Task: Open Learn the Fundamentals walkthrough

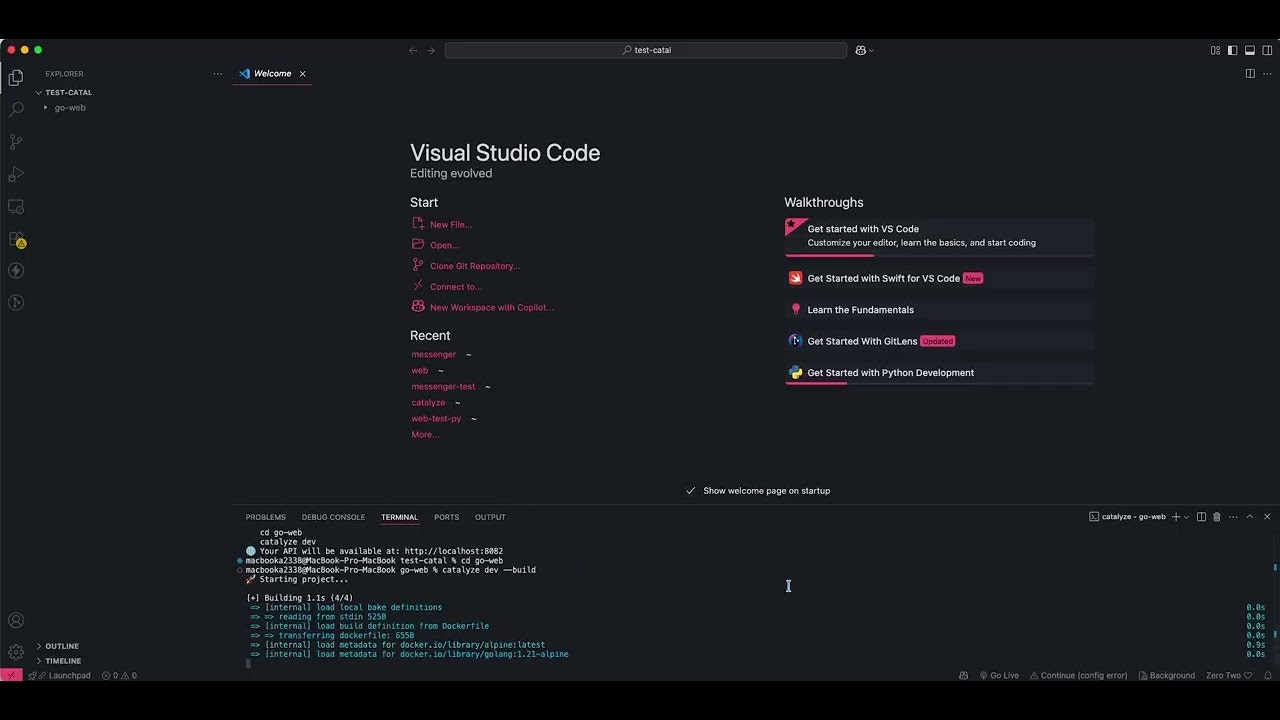Action: pos(939,310)
